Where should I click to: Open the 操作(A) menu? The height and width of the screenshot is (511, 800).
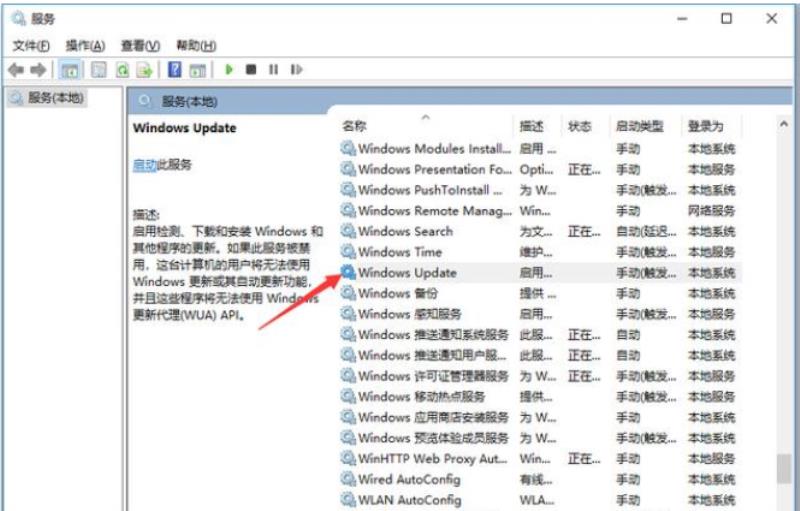point(85,46)
